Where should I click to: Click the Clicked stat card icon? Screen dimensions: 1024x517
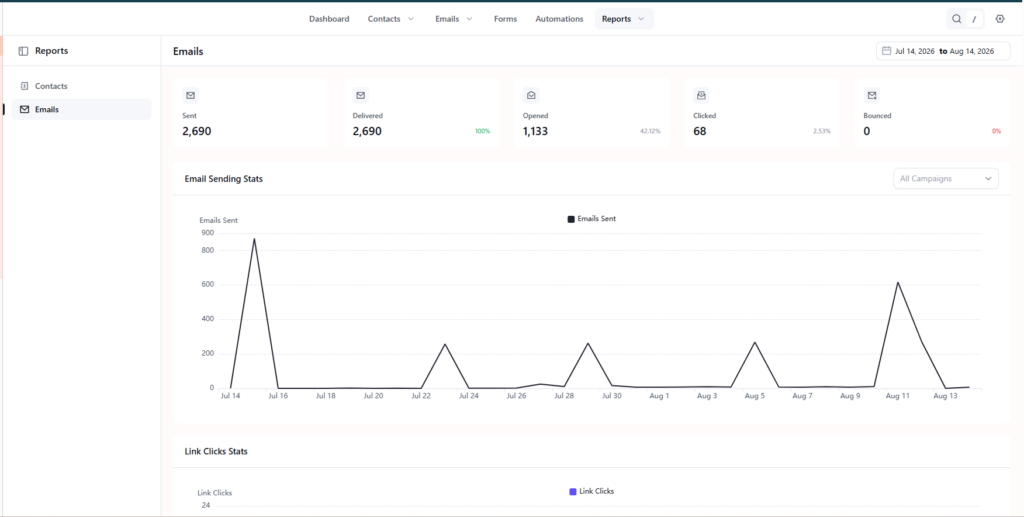click(701, 95)
